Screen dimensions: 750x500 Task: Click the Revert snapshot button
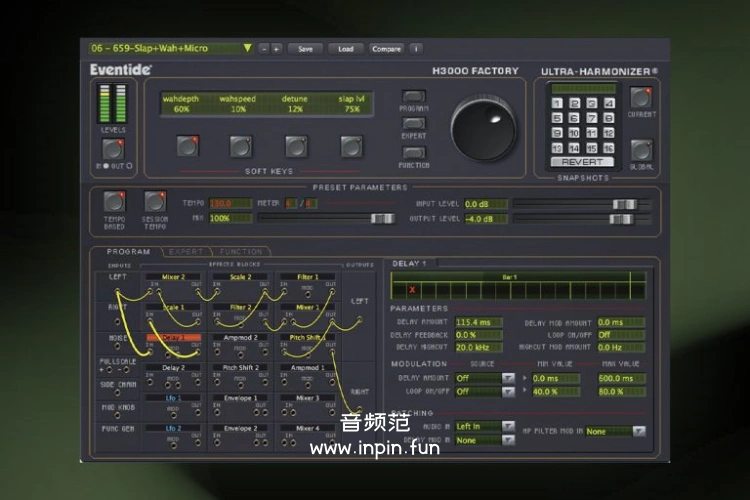tap(582, 162)
